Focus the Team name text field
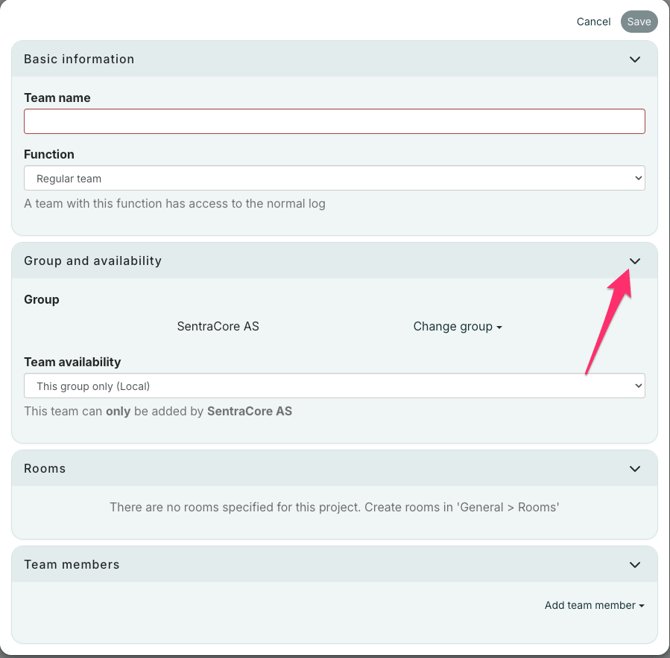The width and height of the screenshot is (670, 658). click(334, 122)
